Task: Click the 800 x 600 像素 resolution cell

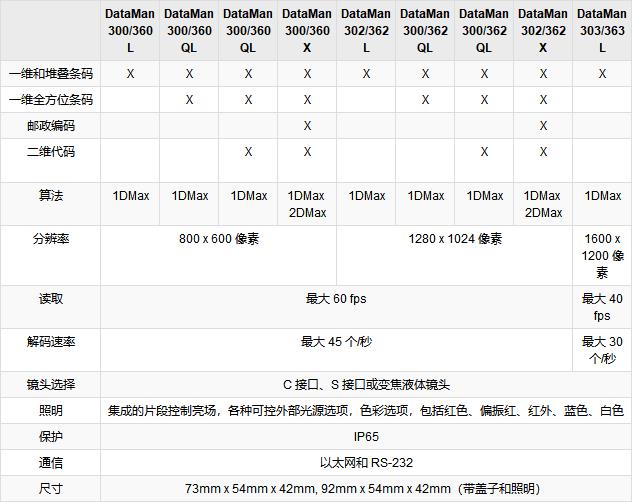Action: click(x=219, y=240)
